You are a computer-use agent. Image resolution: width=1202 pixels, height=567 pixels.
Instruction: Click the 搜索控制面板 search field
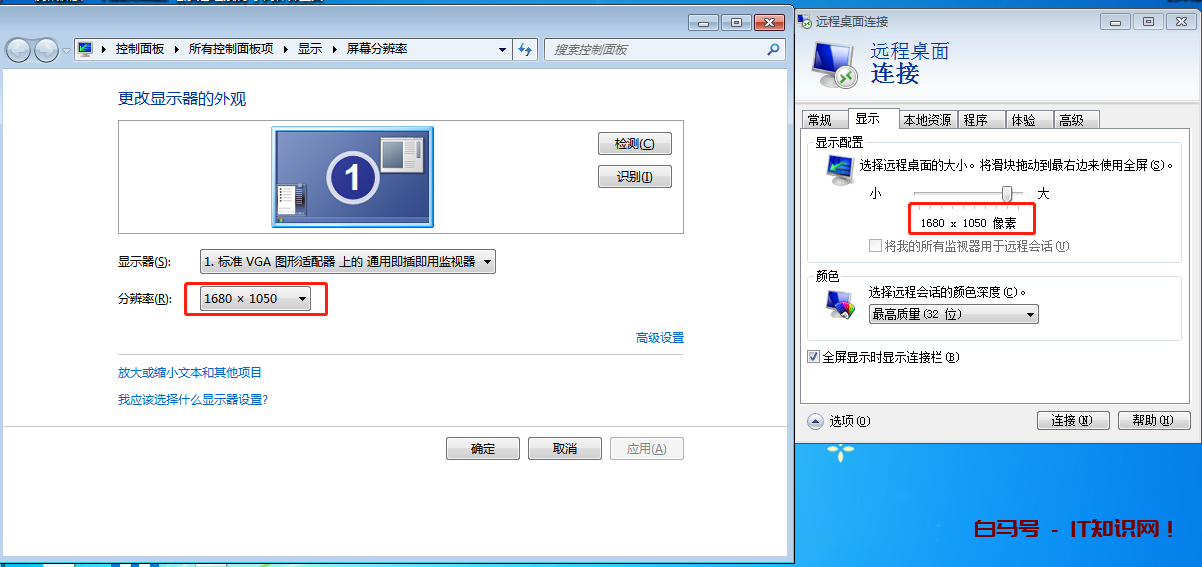[x=655, y=49]
